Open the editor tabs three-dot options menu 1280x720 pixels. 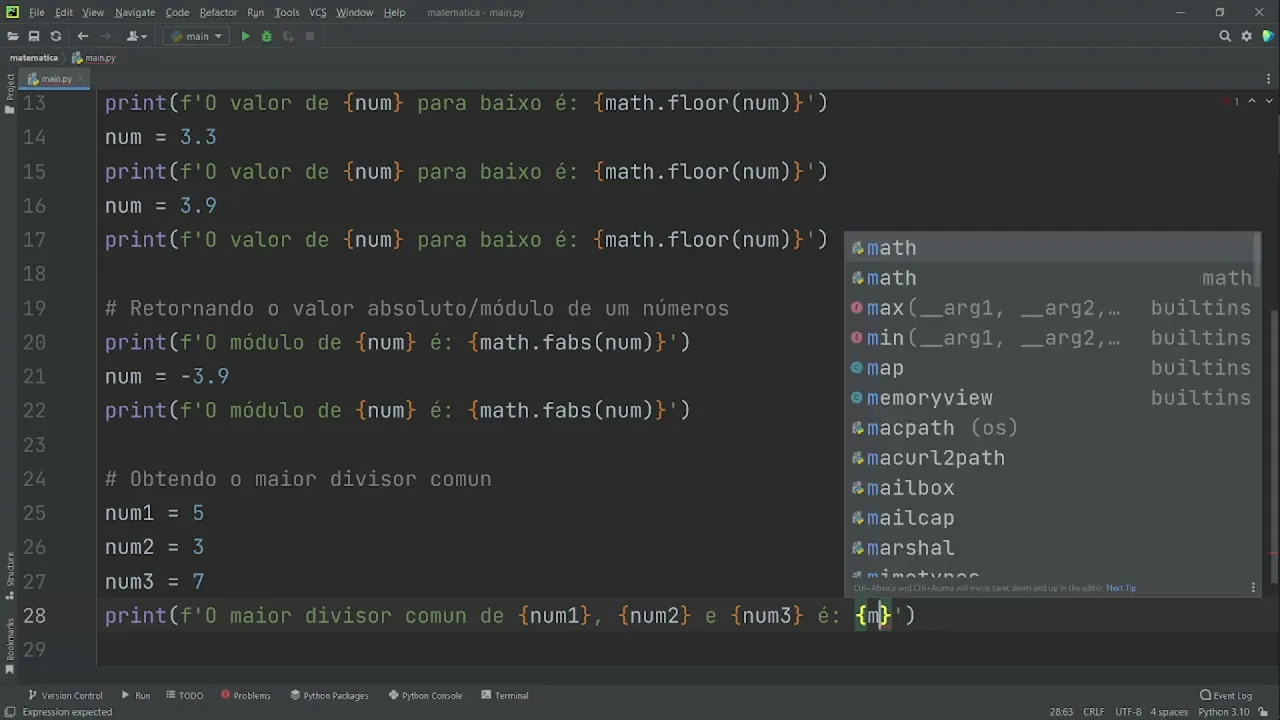pos(1270,79)
